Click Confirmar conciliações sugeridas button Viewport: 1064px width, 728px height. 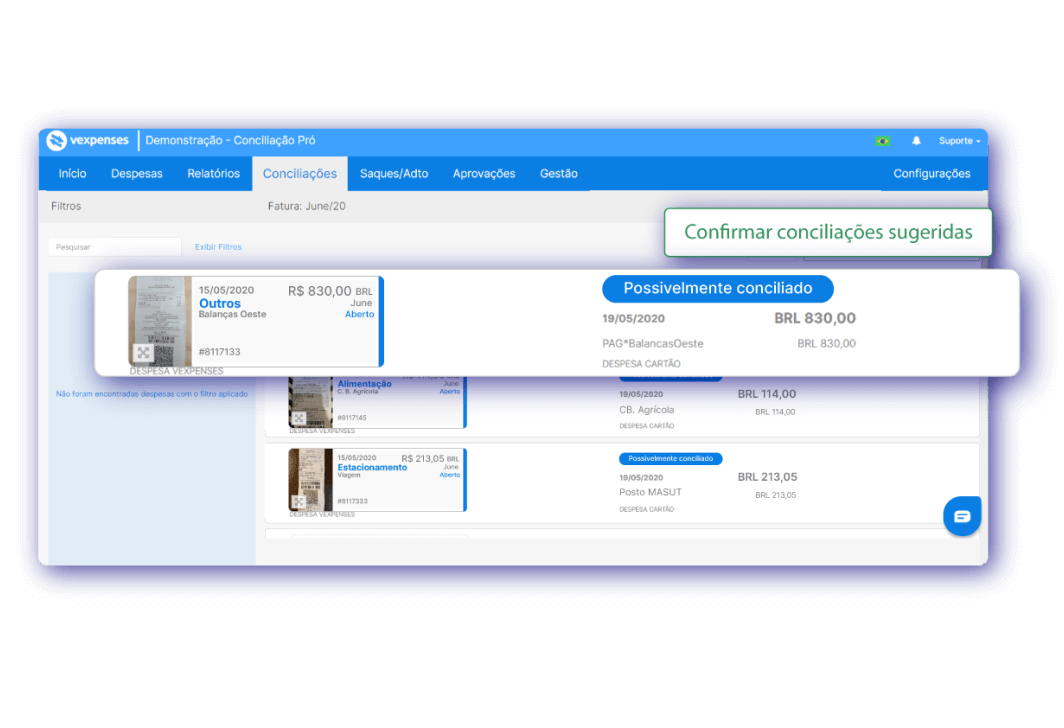828,232
